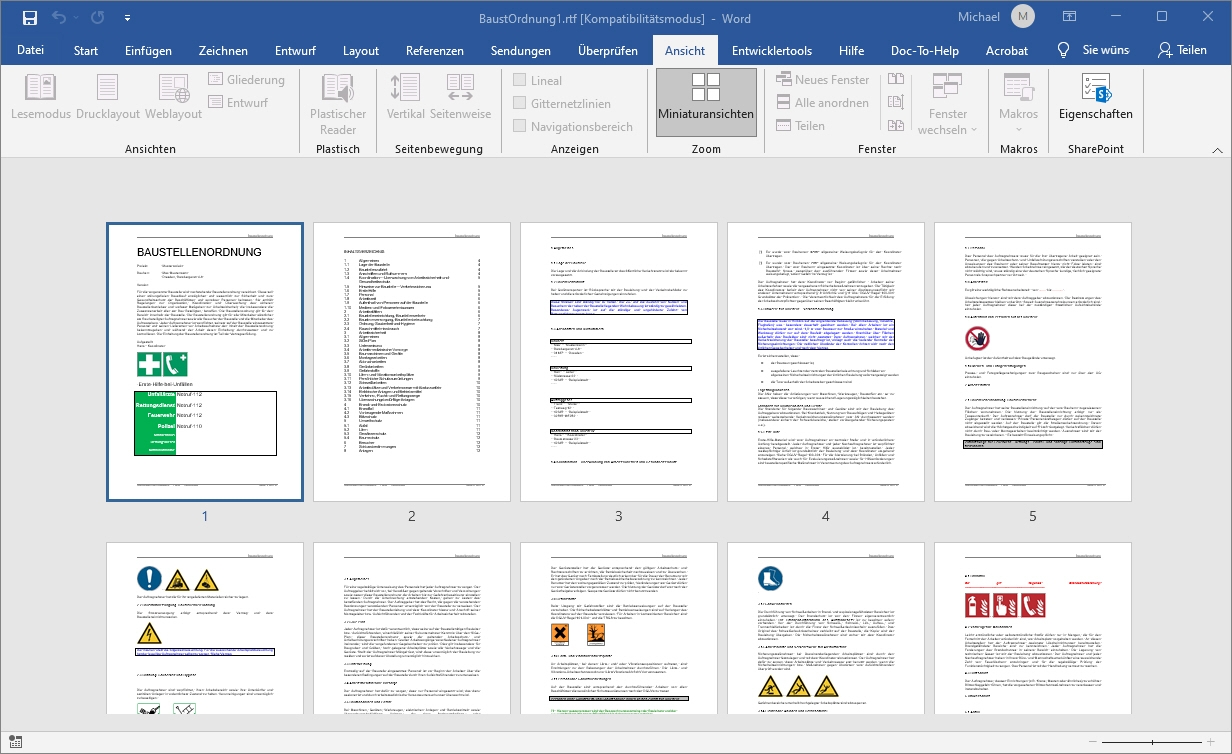Screen dimensions: 1232x754
Task: Select the second-row thumbnail with fire extinguisher signs
Action: pos(1033,629)
